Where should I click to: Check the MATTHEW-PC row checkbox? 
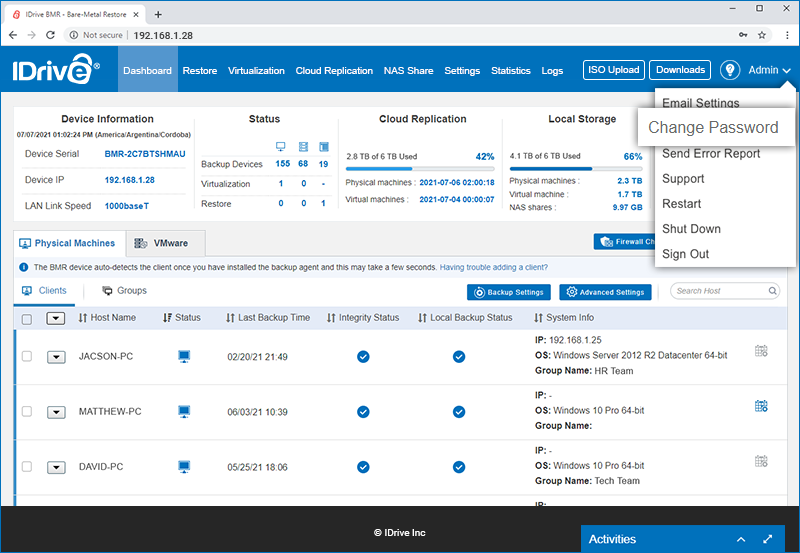(x=27, y=411)
